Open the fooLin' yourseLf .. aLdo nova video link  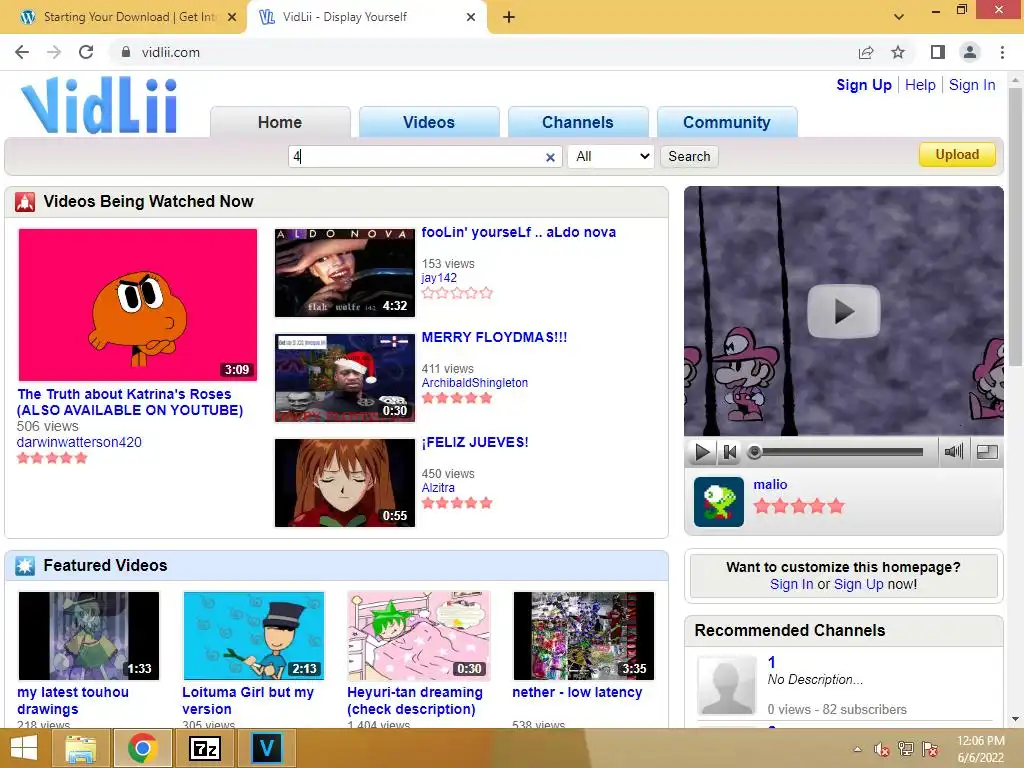pyautogui.click(x=519, y=232)
